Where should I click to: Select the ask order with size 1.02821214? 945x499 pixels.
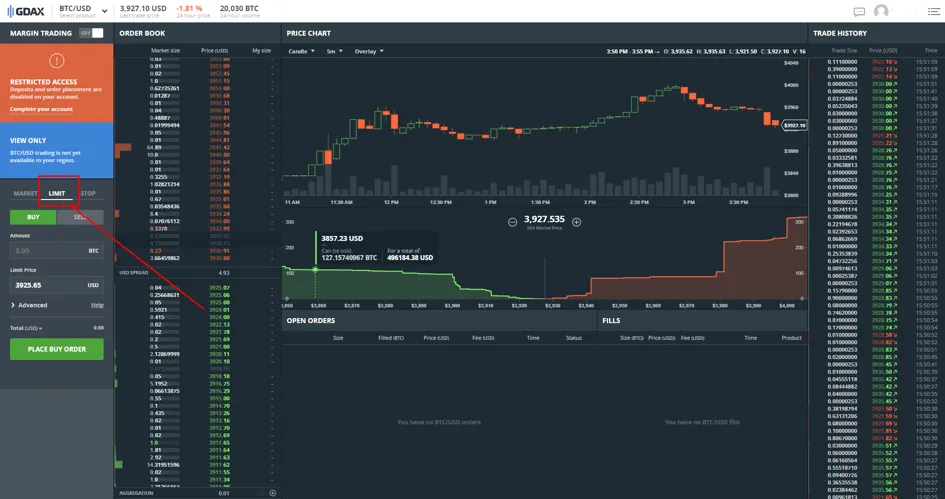(197, 184)
